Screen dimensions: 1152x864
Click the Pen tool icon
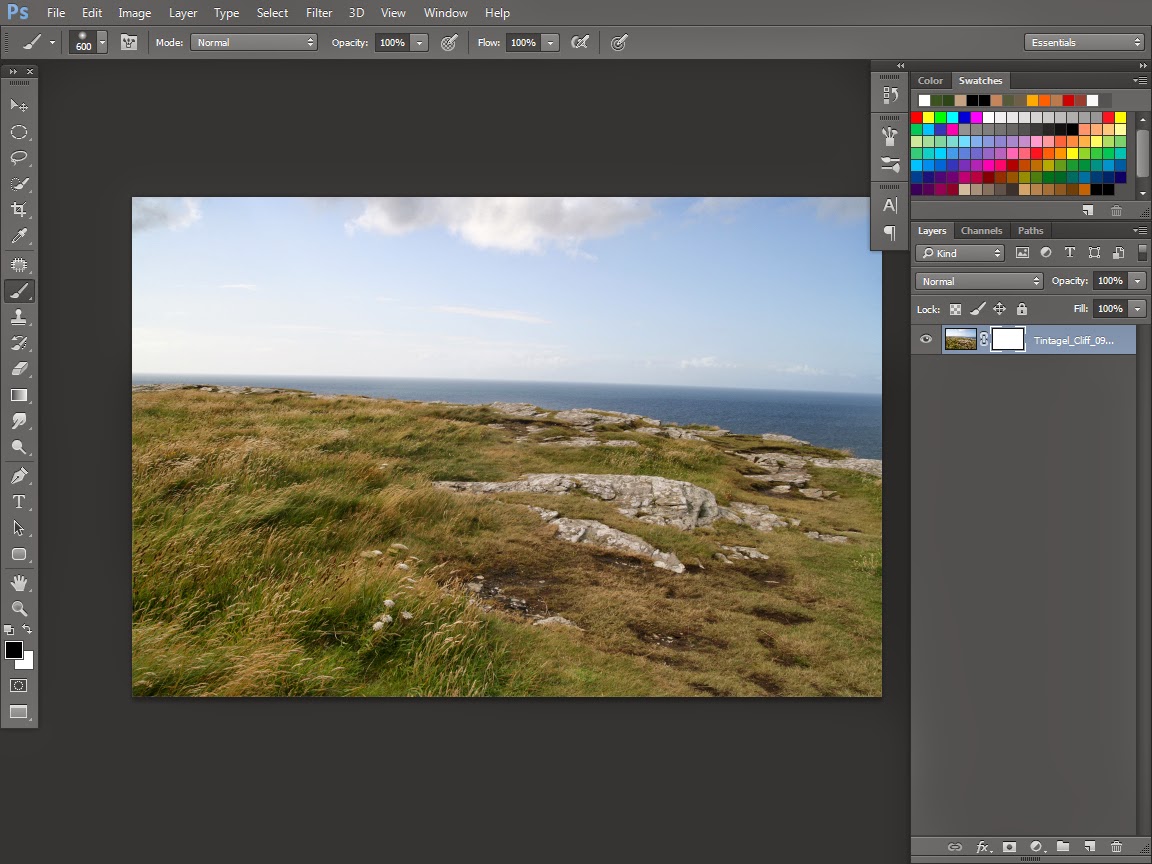tap(18, 475)
